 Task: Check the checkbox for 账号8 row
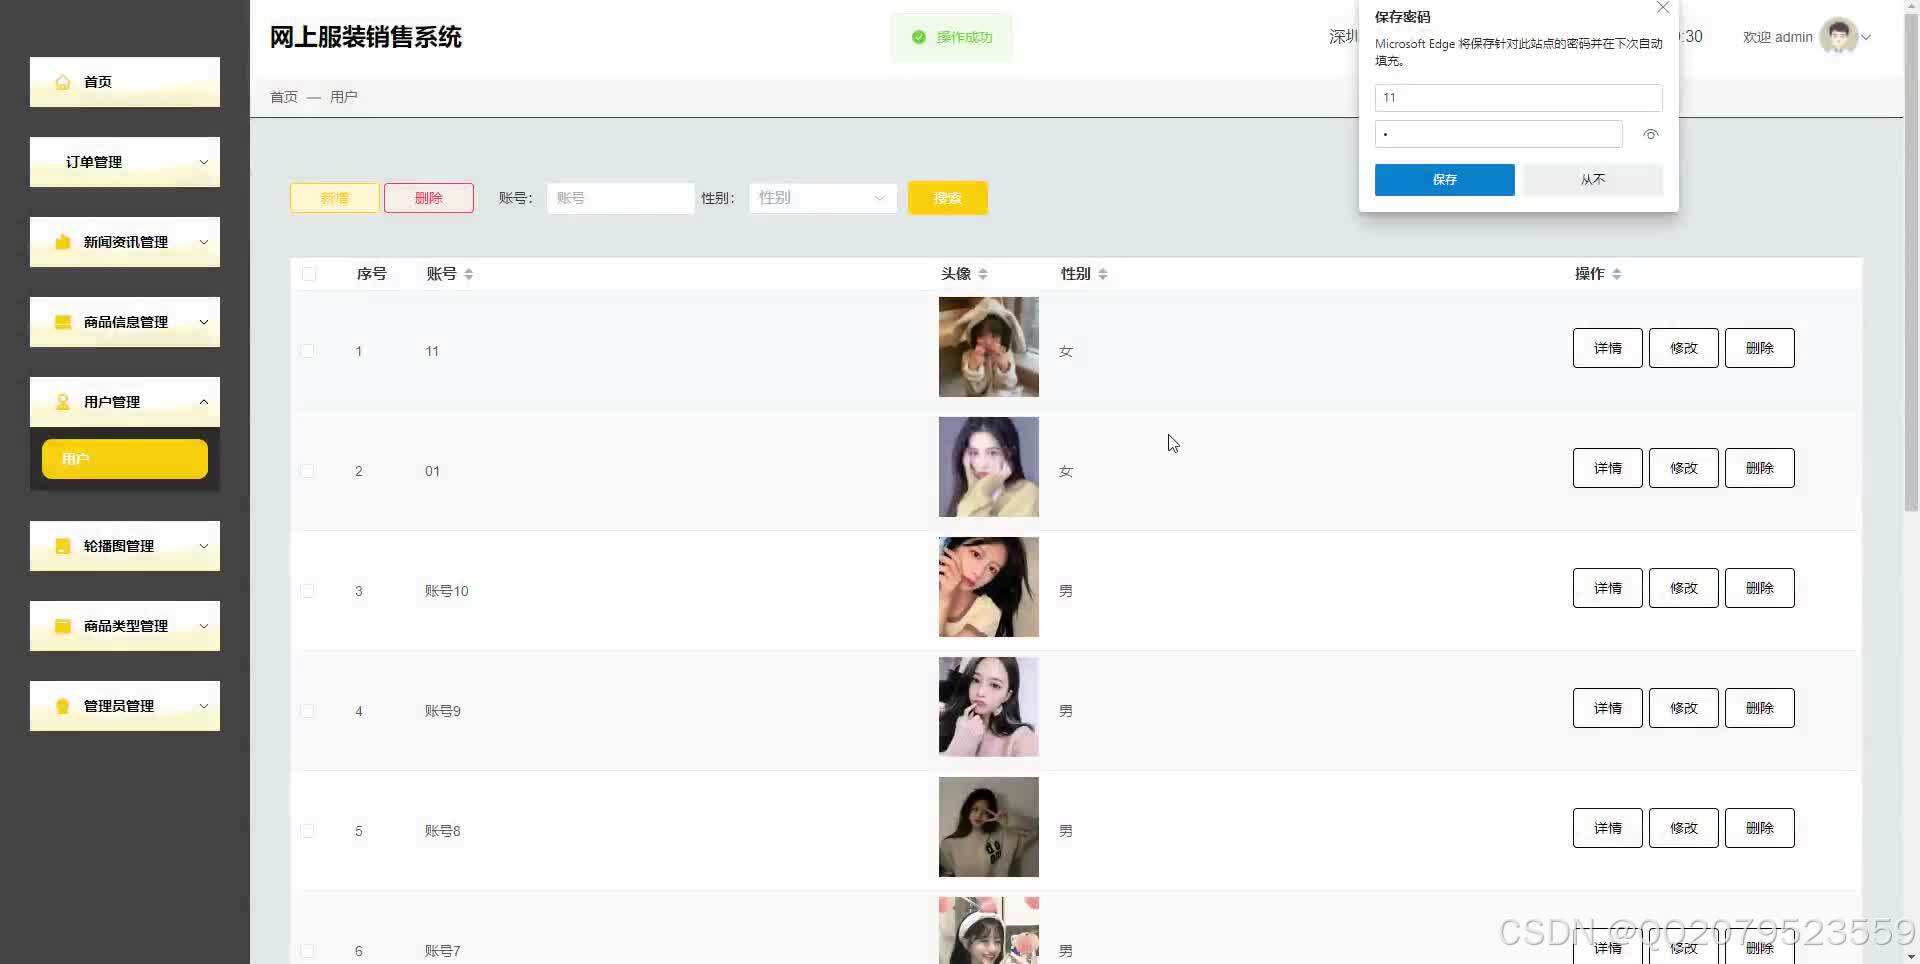pyautogui.click(x=307, y=831)
